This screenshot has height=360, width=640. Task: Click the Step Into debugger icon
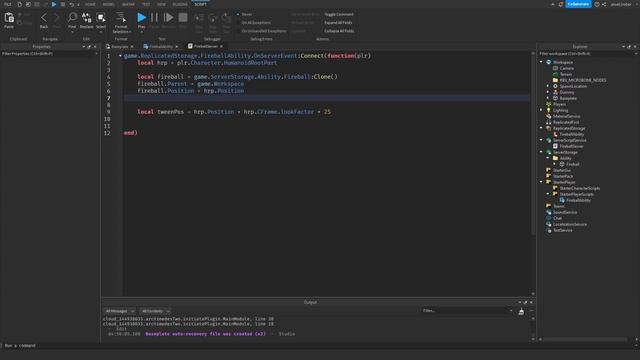point(199,18)
